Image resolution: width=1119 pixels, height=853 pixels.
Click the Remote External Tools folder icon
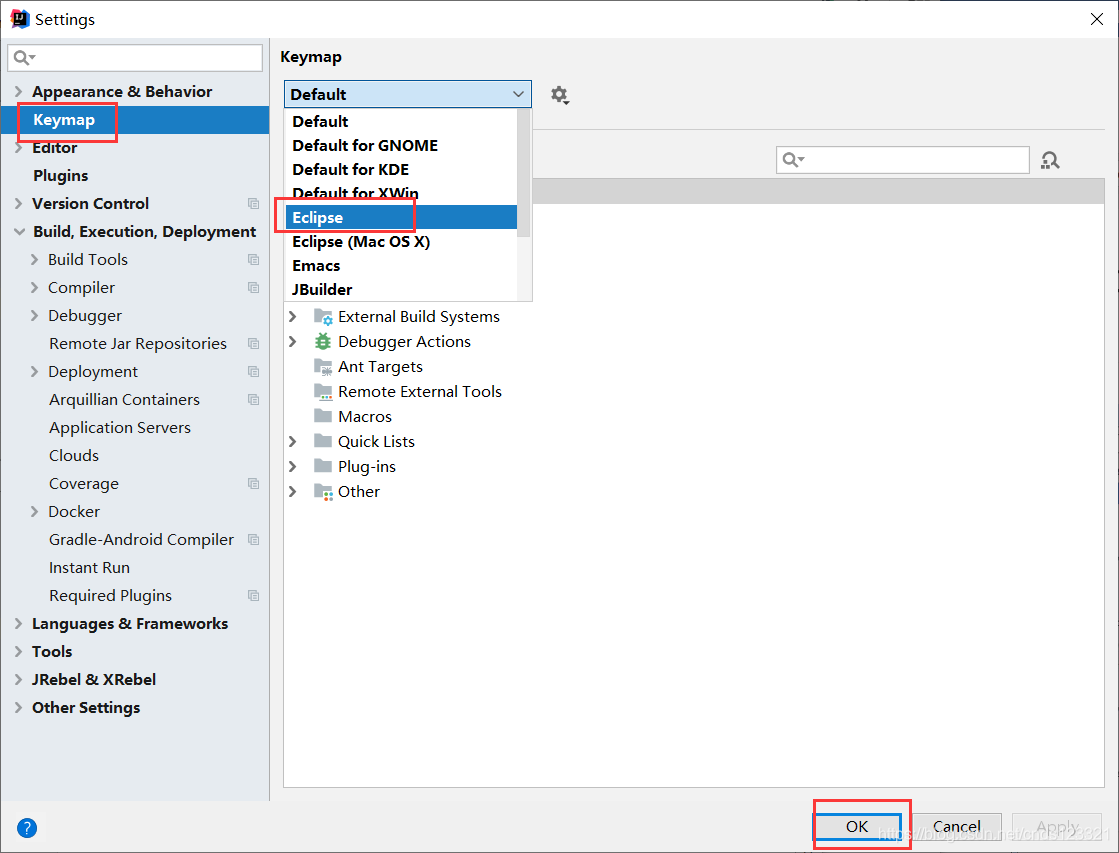click(x=323, y=392)
